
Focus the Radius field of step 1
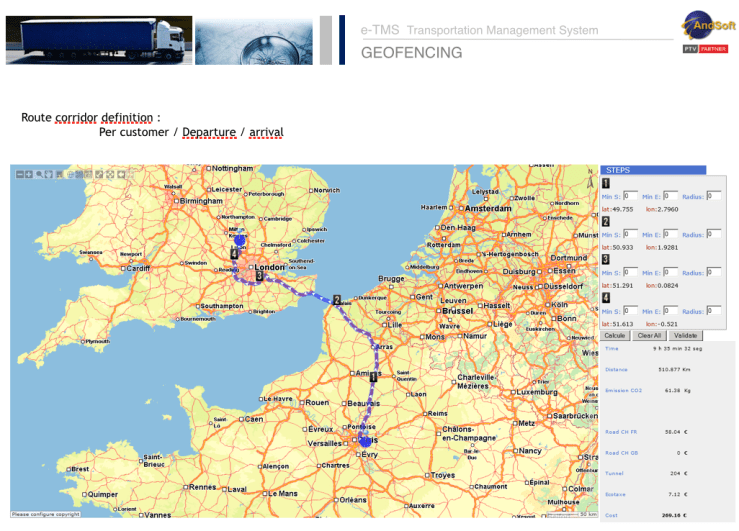tap(713, 197)
